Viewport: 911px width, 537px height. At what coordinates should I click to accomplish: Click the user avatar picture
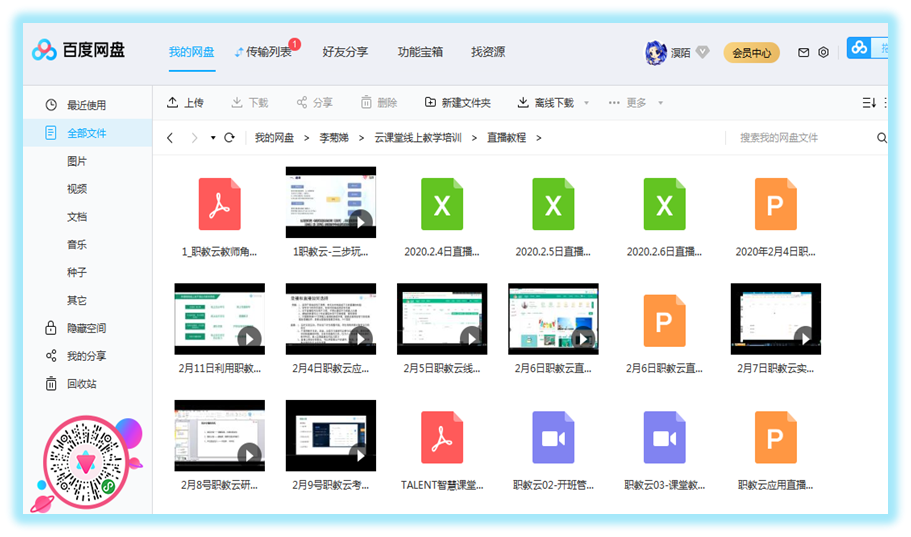(x=655, y=52)
